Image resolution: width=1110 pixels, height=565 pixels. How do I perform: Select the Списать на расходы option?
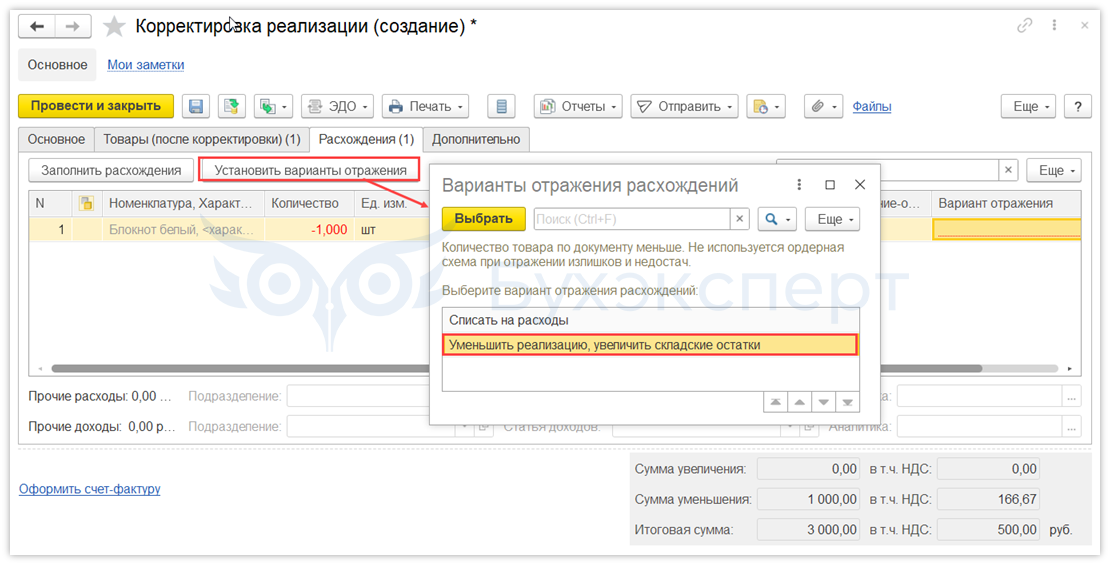pyautogui.click(x=509, y=320)
